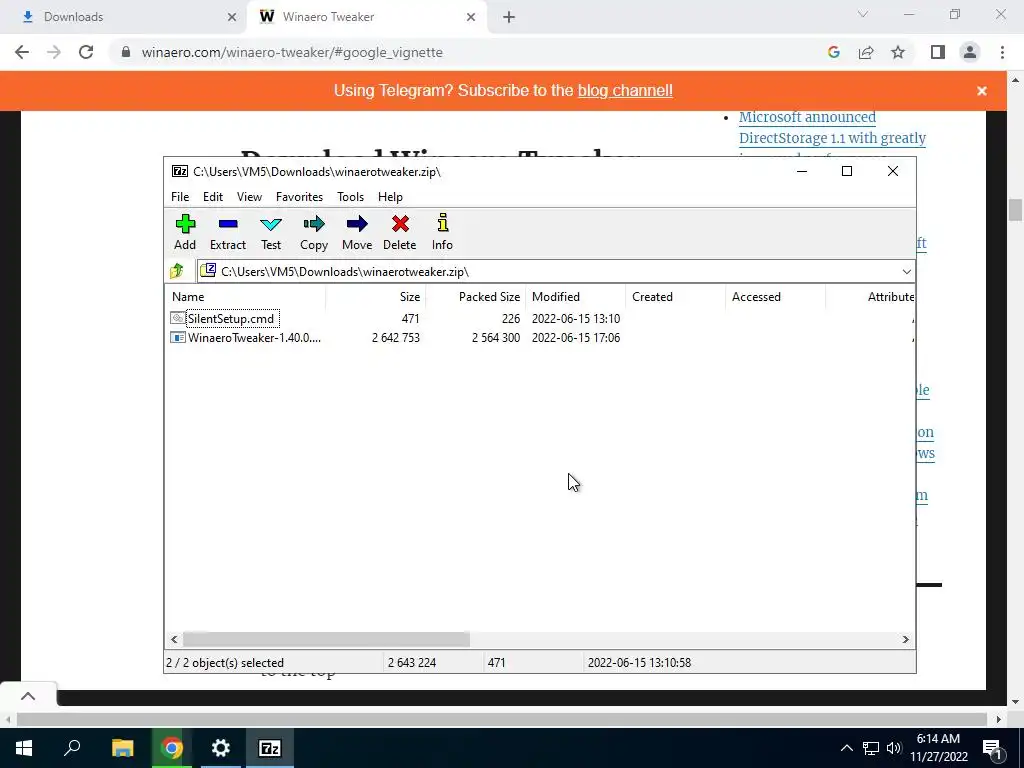This screenshot has width=1024, height=768.
Task: Click the 7-Zip horizontal scrollbar thumb
Action: [326, 639]
